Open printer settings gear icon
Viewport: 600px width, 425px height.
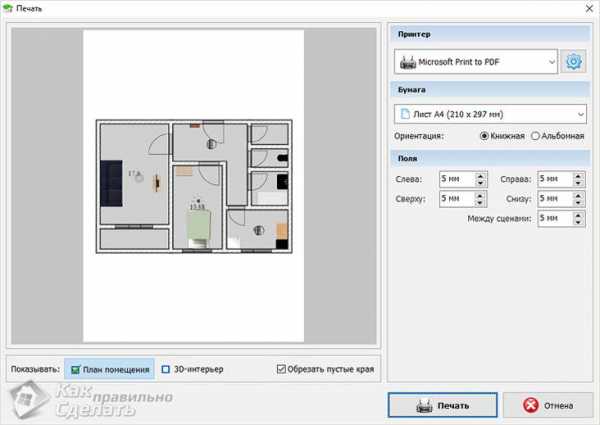[574, 62]
